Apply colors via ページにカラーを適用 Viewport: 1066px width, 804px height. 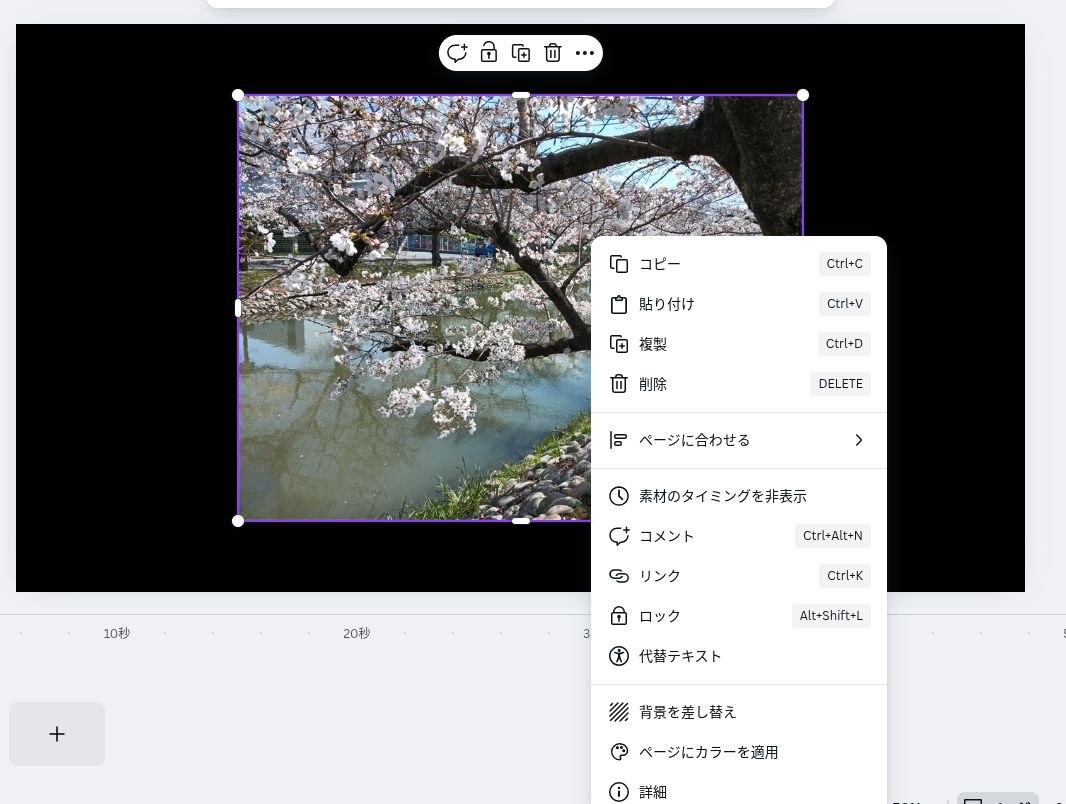click(708, 752)
